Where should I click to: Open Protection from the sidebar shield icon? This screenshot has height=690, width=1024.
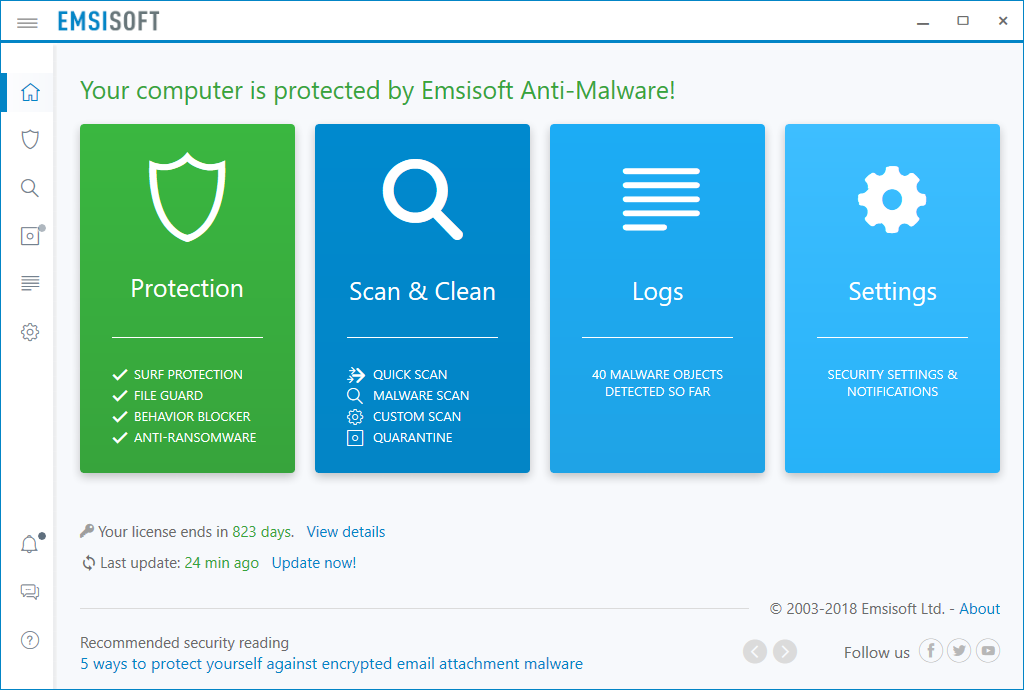pos(30,139)
